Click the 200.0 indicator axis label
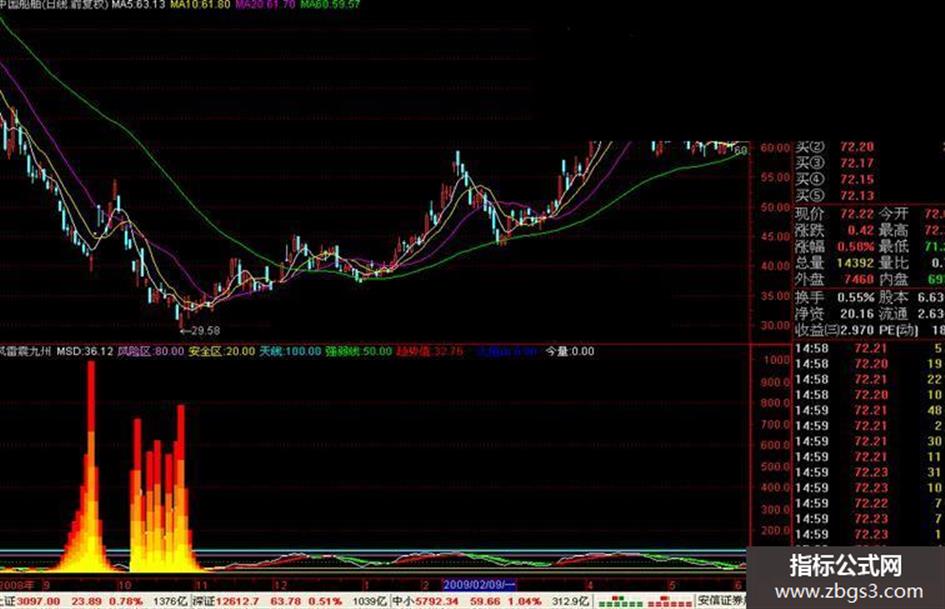 click(x=775, y=531)
